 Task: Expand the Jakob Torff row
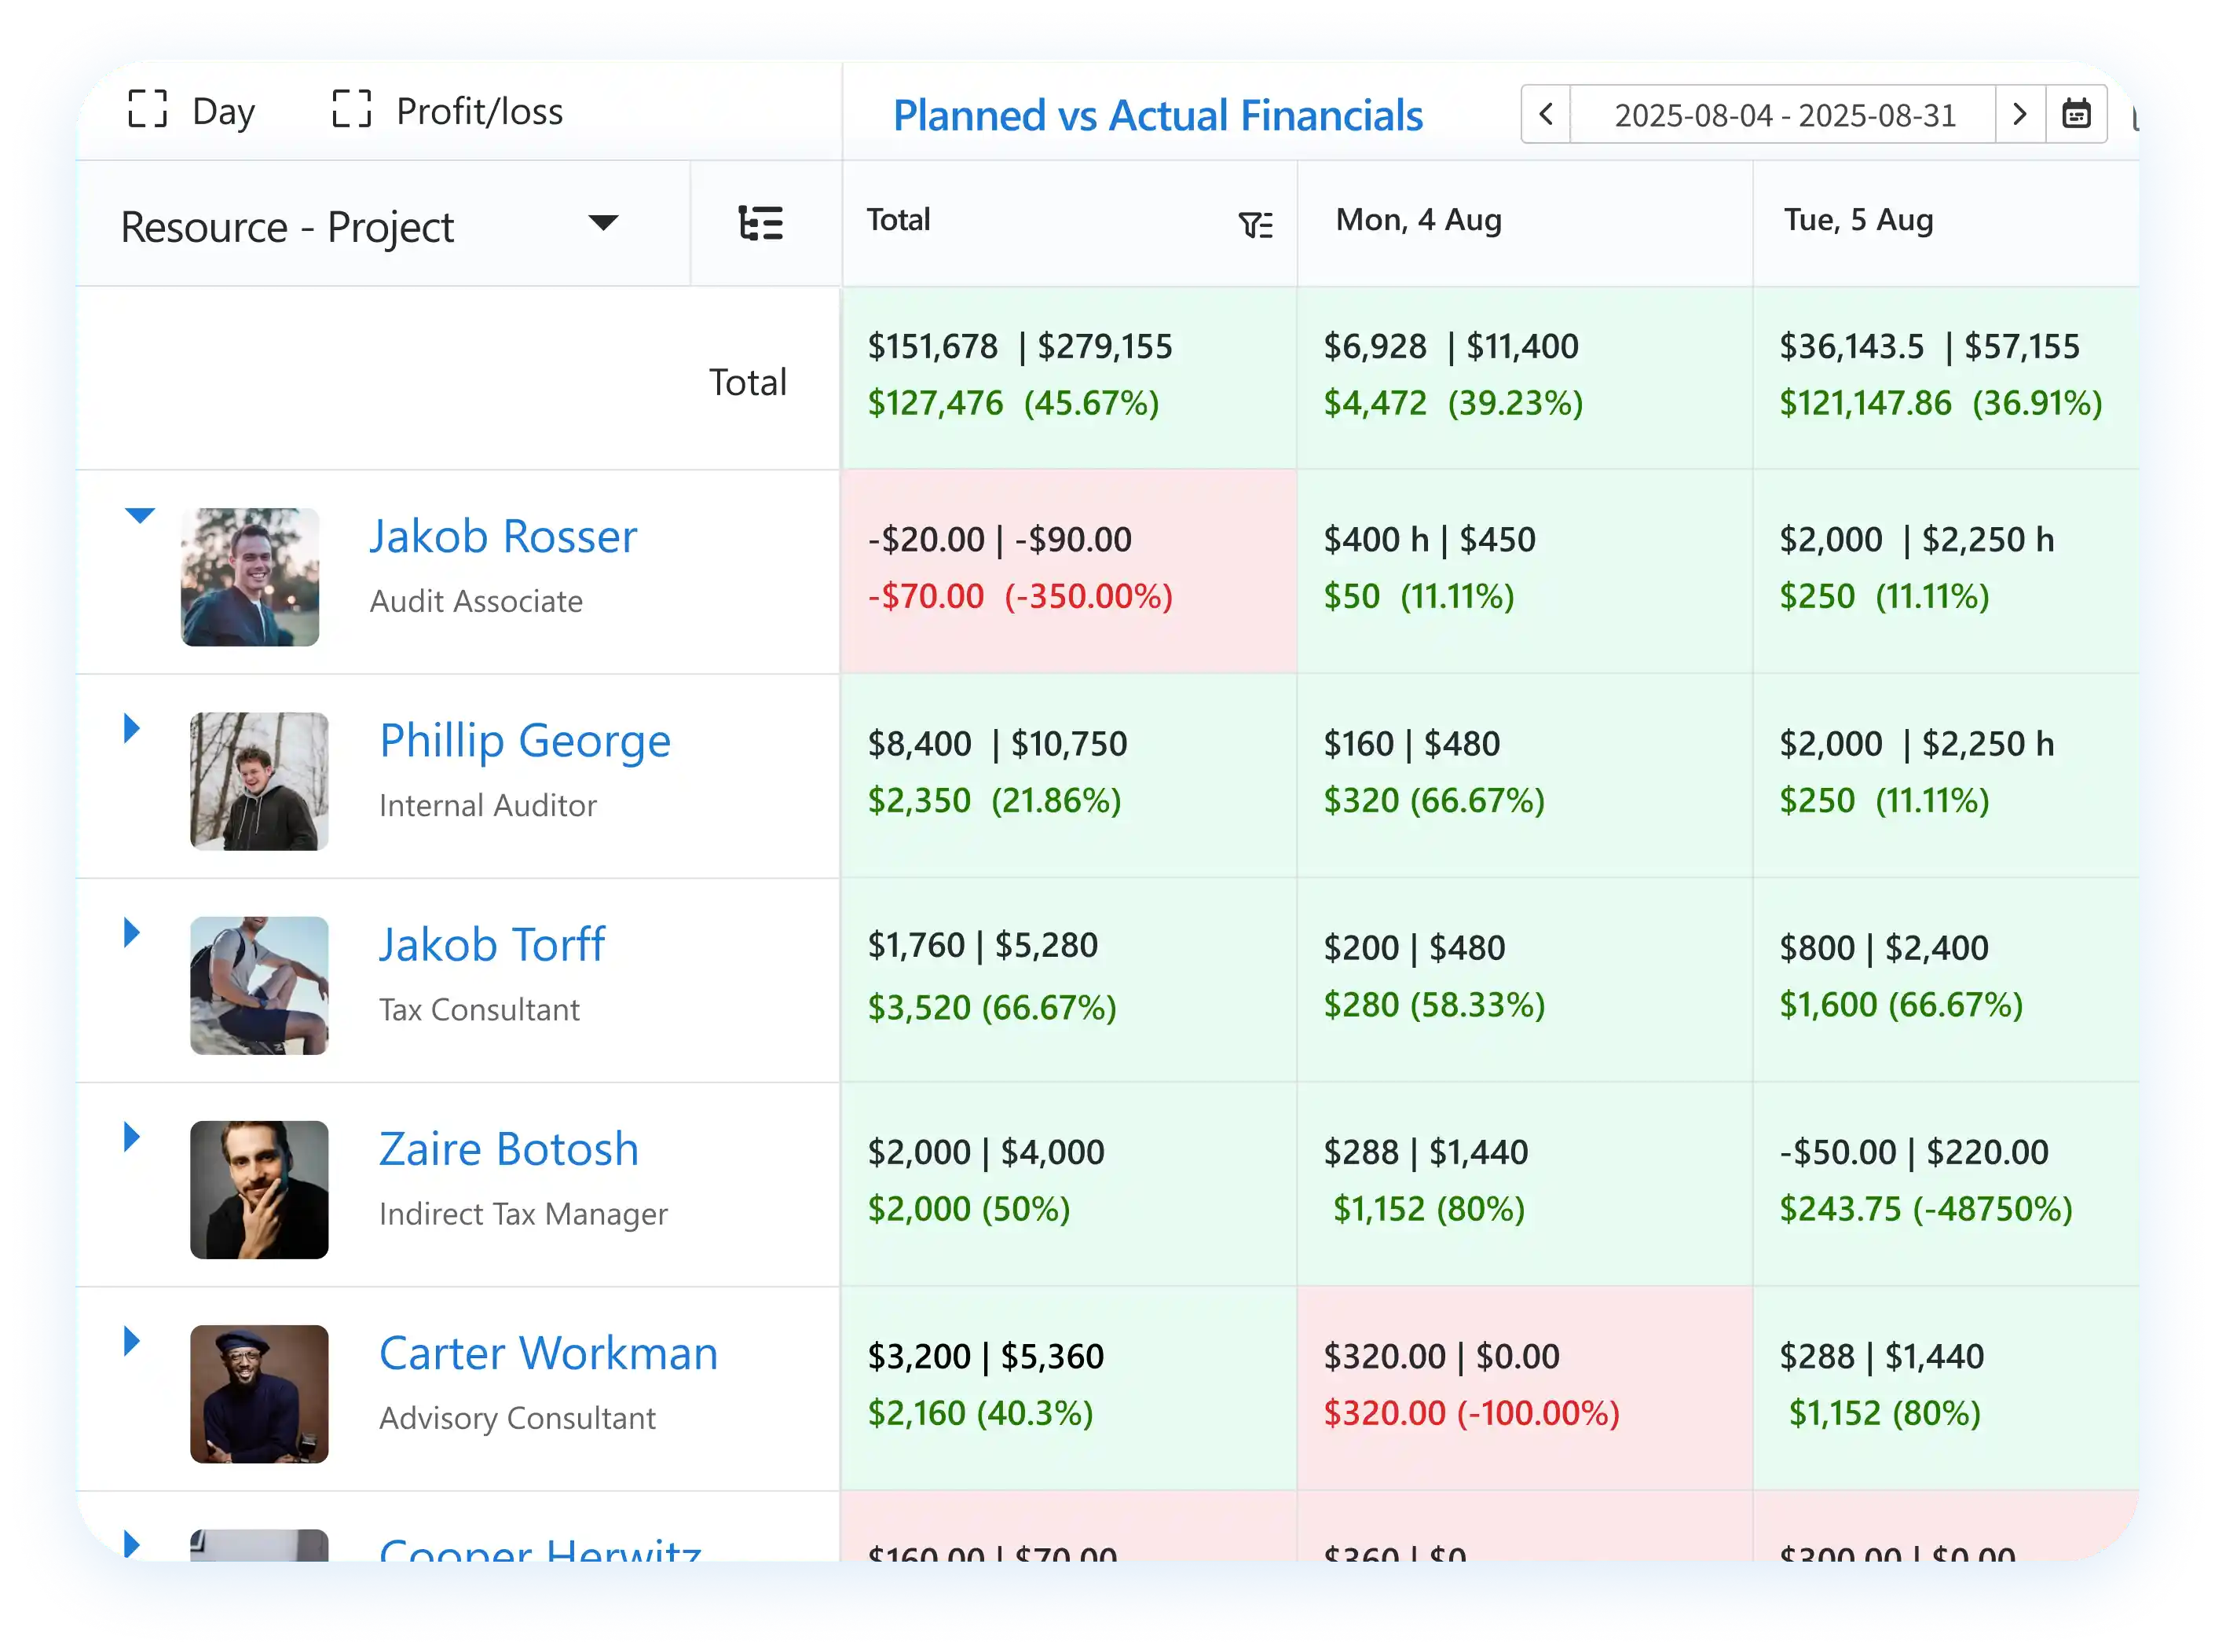coord(131,932)
